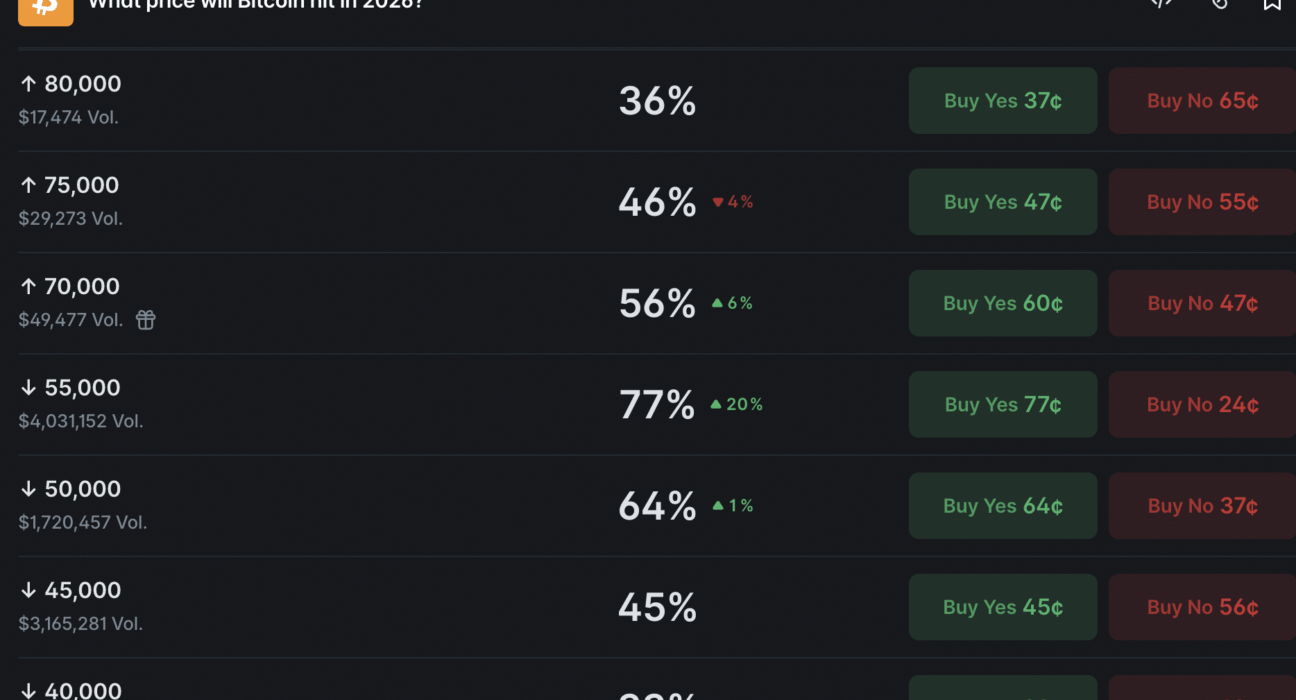Choose Buy Yes 60¢ for 70,000

(1003, 303)
